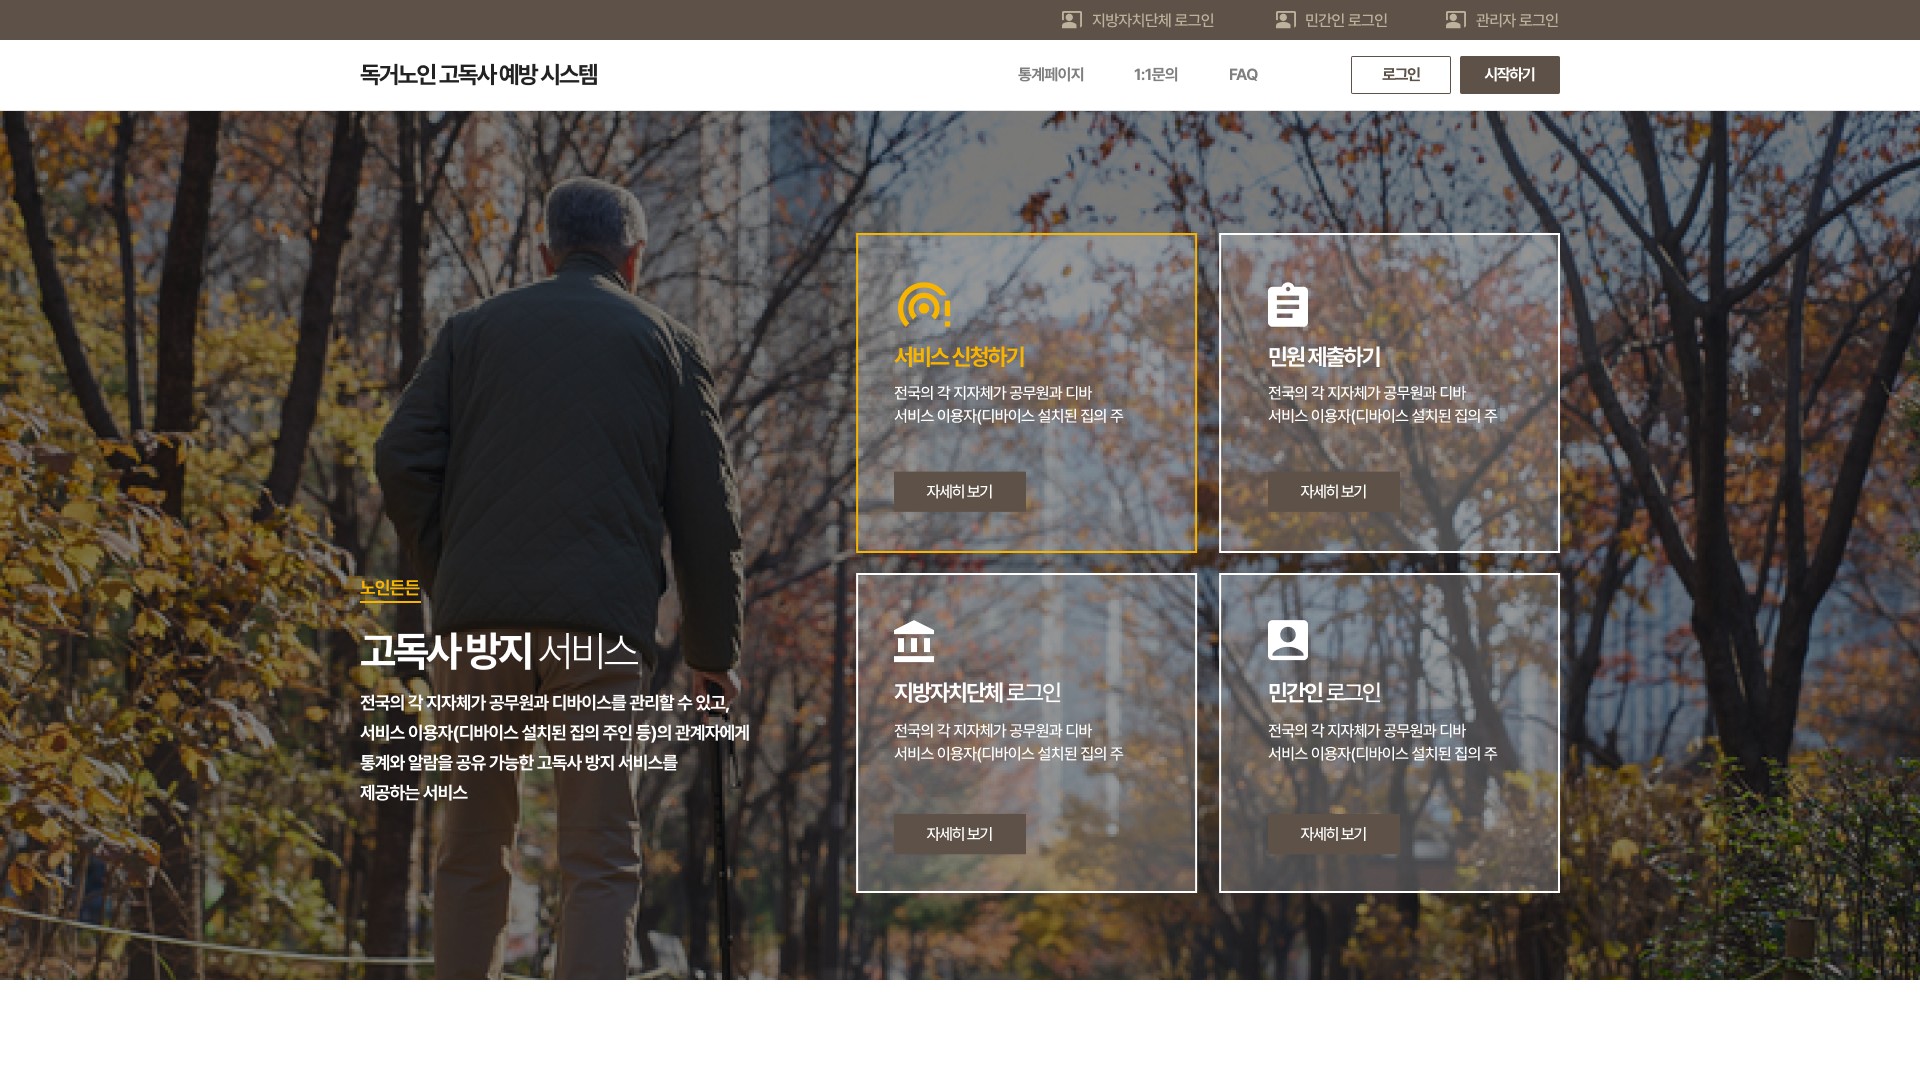
Task: Select the 지방자치단체 로그인 card heading
Action: pyautogui.click(x=977, y=692)
